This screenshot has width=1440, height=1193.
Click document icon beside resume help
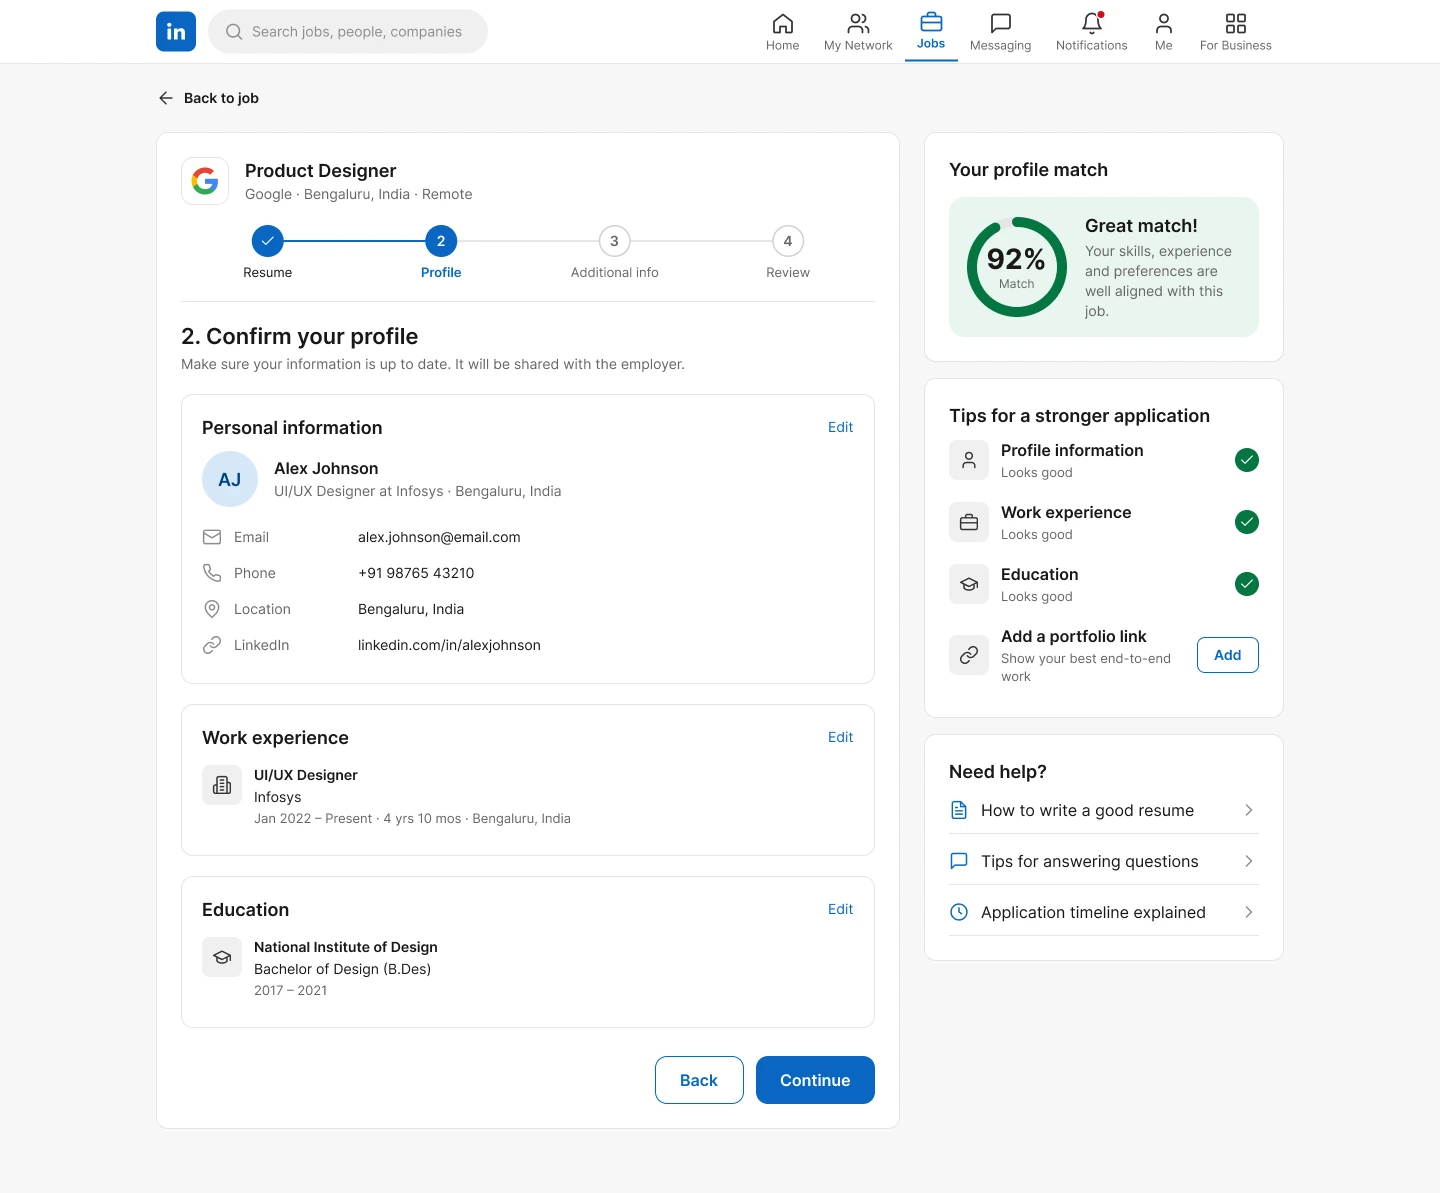point(959,810)
